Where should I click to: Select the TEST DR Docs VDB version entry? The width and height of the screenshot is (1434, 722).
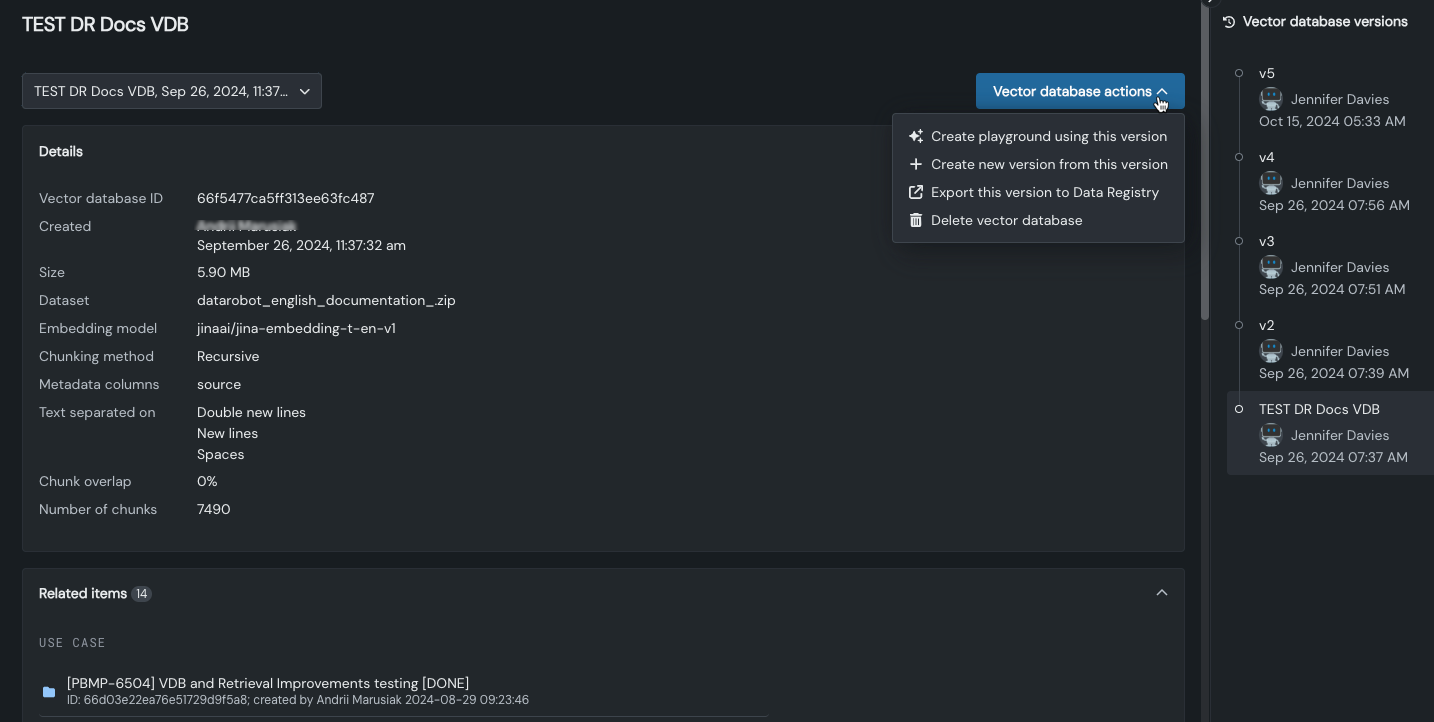coord(1319,409)
